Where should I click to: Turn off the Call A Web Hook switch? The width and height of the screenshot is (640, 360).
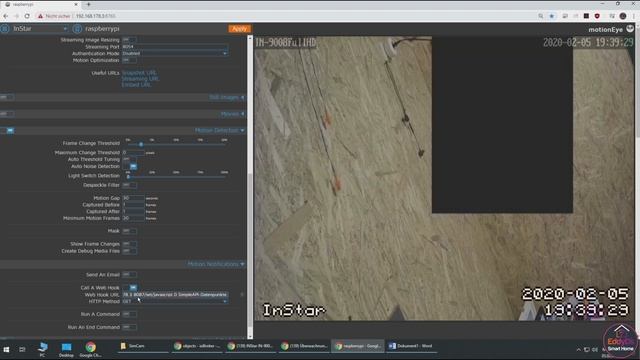[129, 287]
